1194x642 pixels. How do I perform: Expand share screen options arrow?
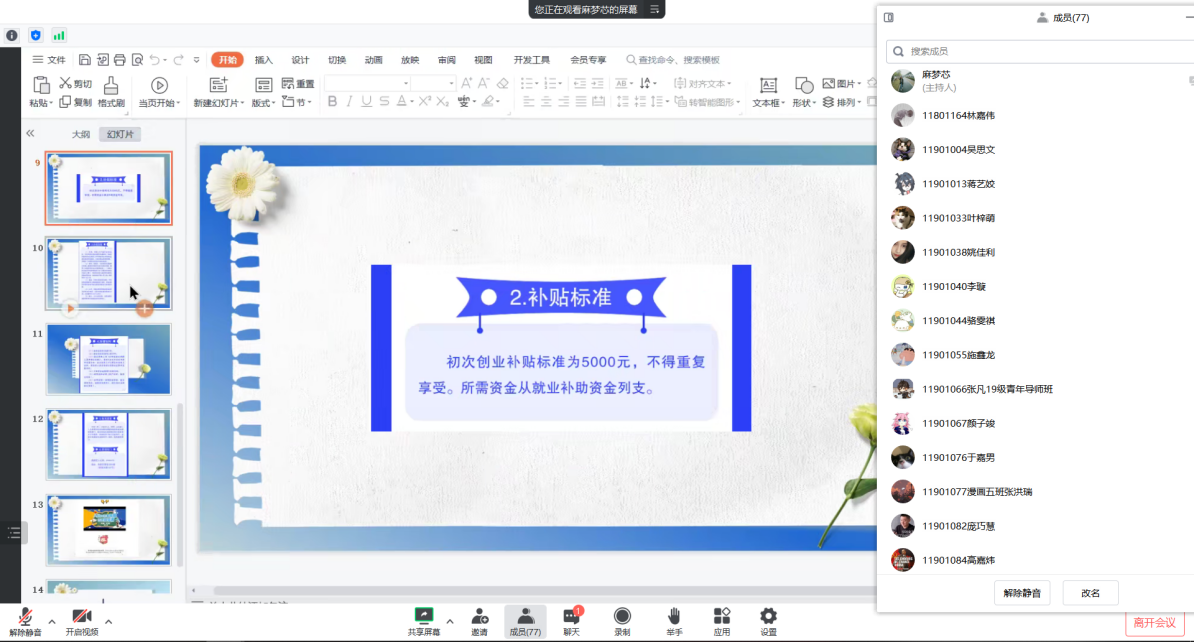coord(450,621)
